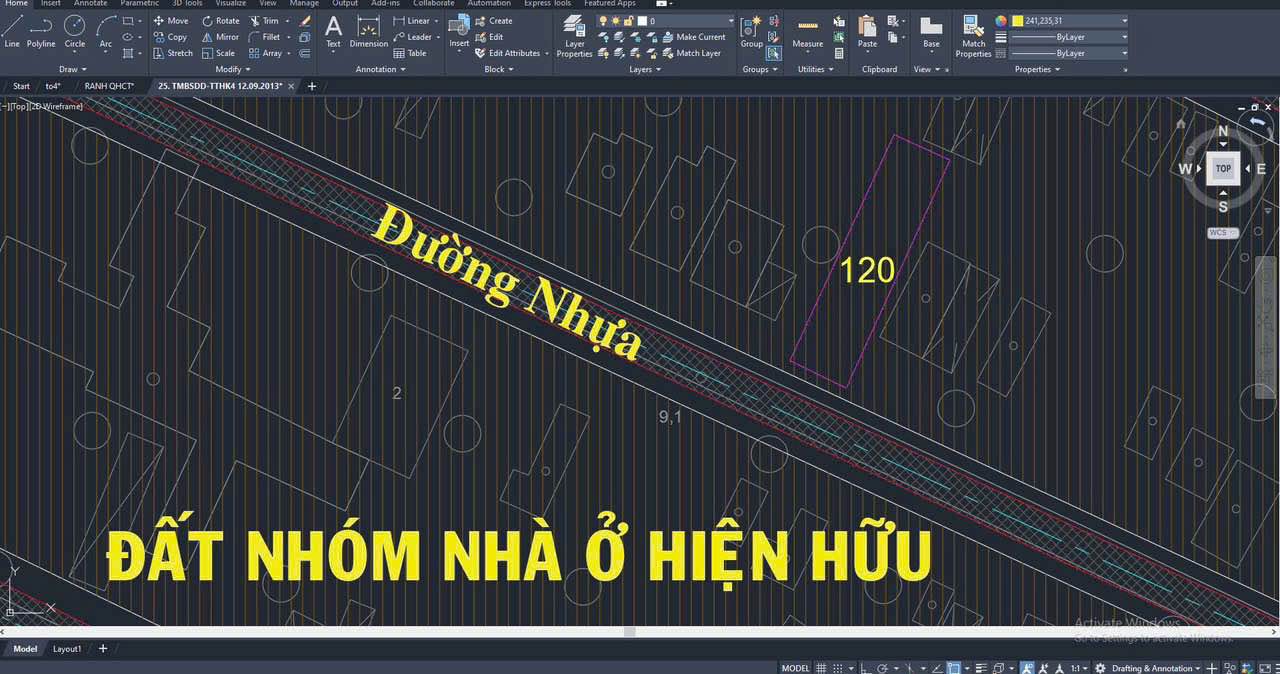
Task: Toggle the grid display in status bar
Action: point(821,667)
